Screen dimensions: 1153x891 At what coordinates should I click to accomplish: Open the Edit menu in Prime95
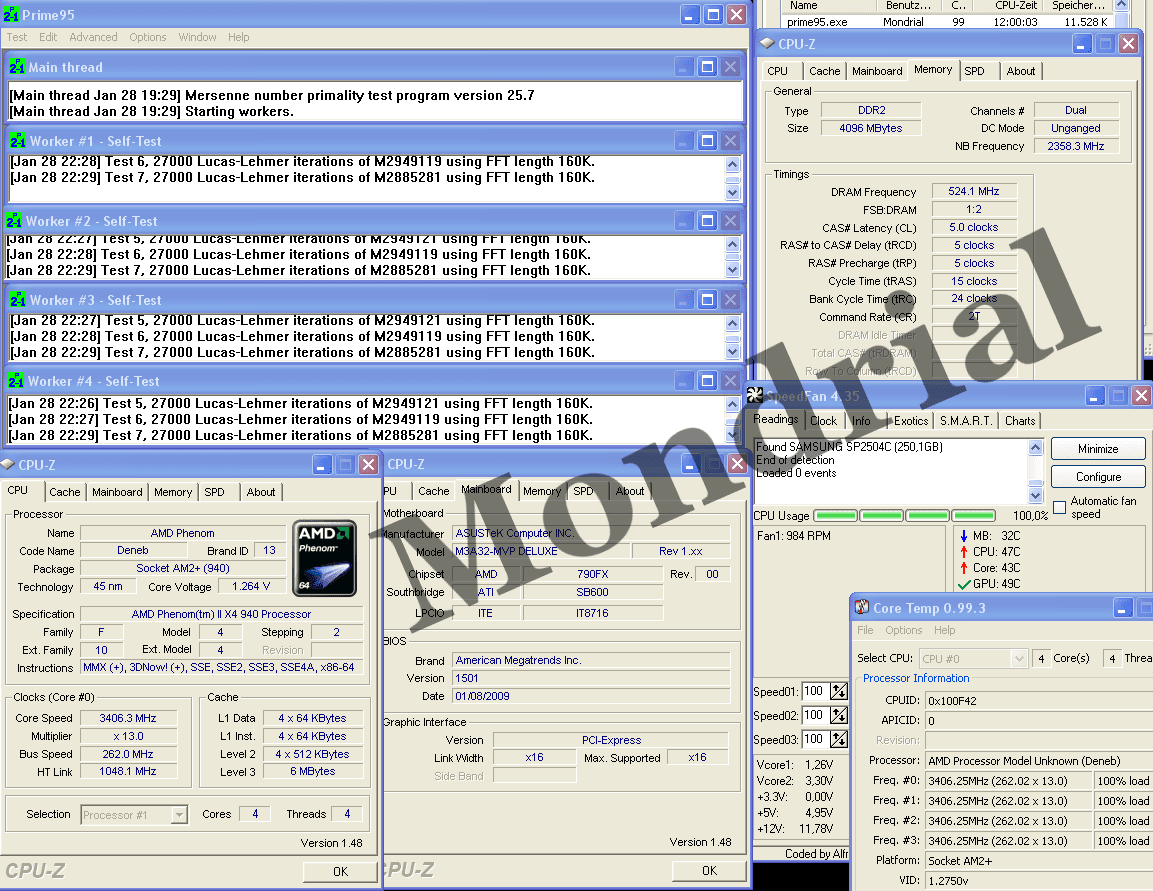[x=48, y=37]
